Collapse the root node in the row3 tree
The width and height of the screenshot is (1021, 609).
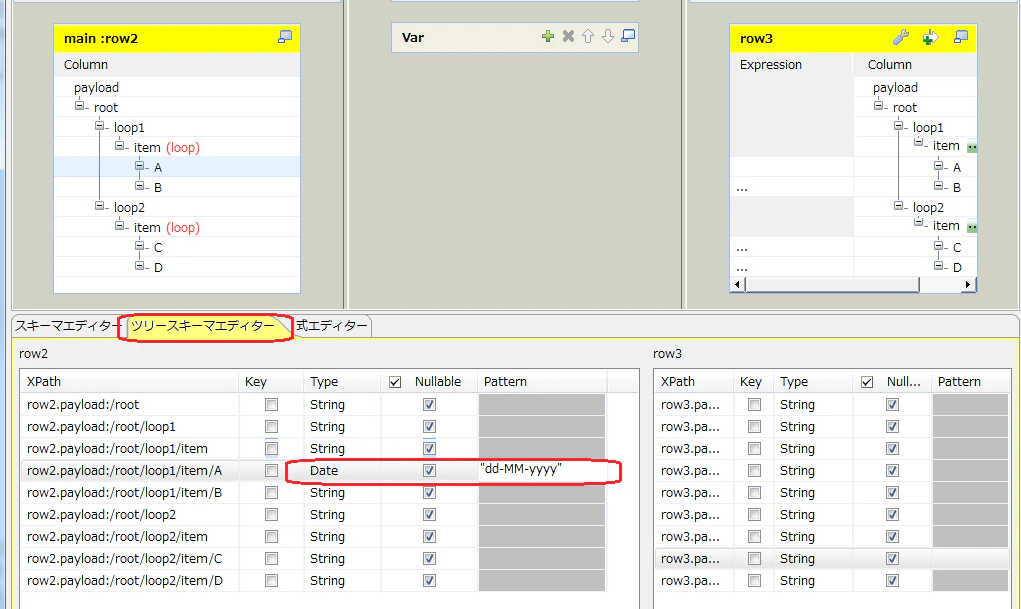coord(878,106)
